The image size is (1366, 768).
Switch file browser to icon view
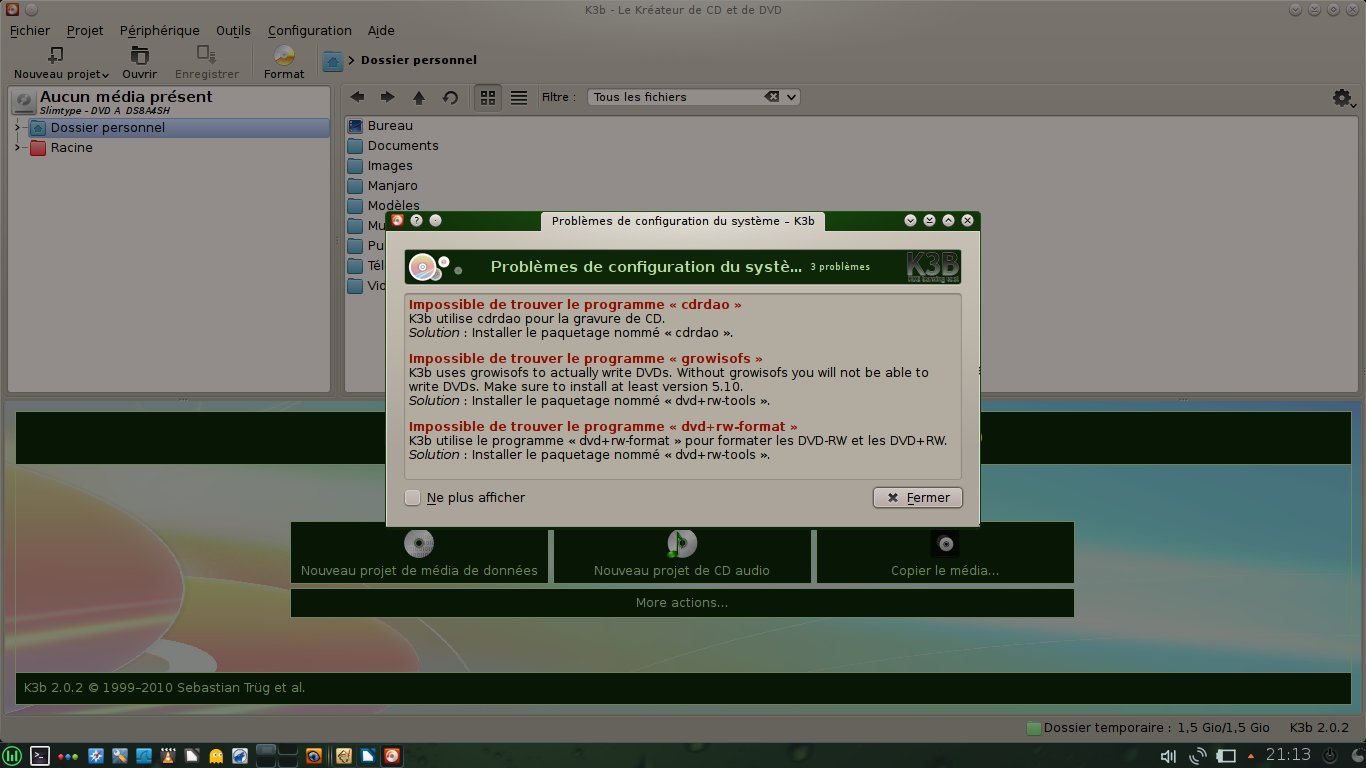click(x=488, y=97)
